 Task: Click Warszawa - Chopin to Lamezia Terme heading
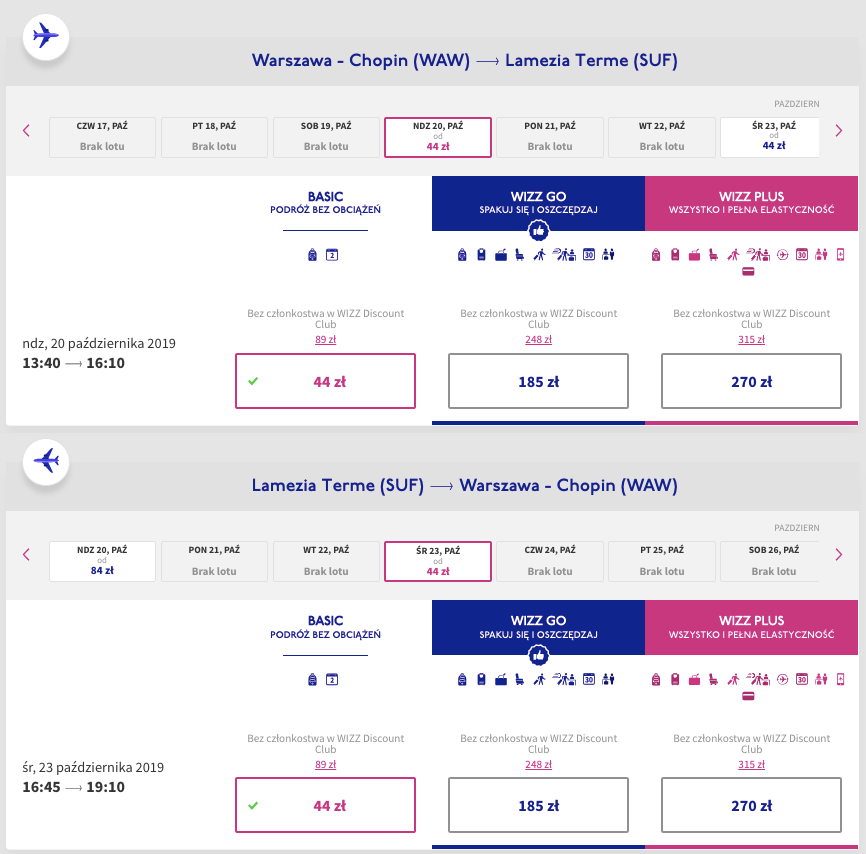[x=464, y=60]
